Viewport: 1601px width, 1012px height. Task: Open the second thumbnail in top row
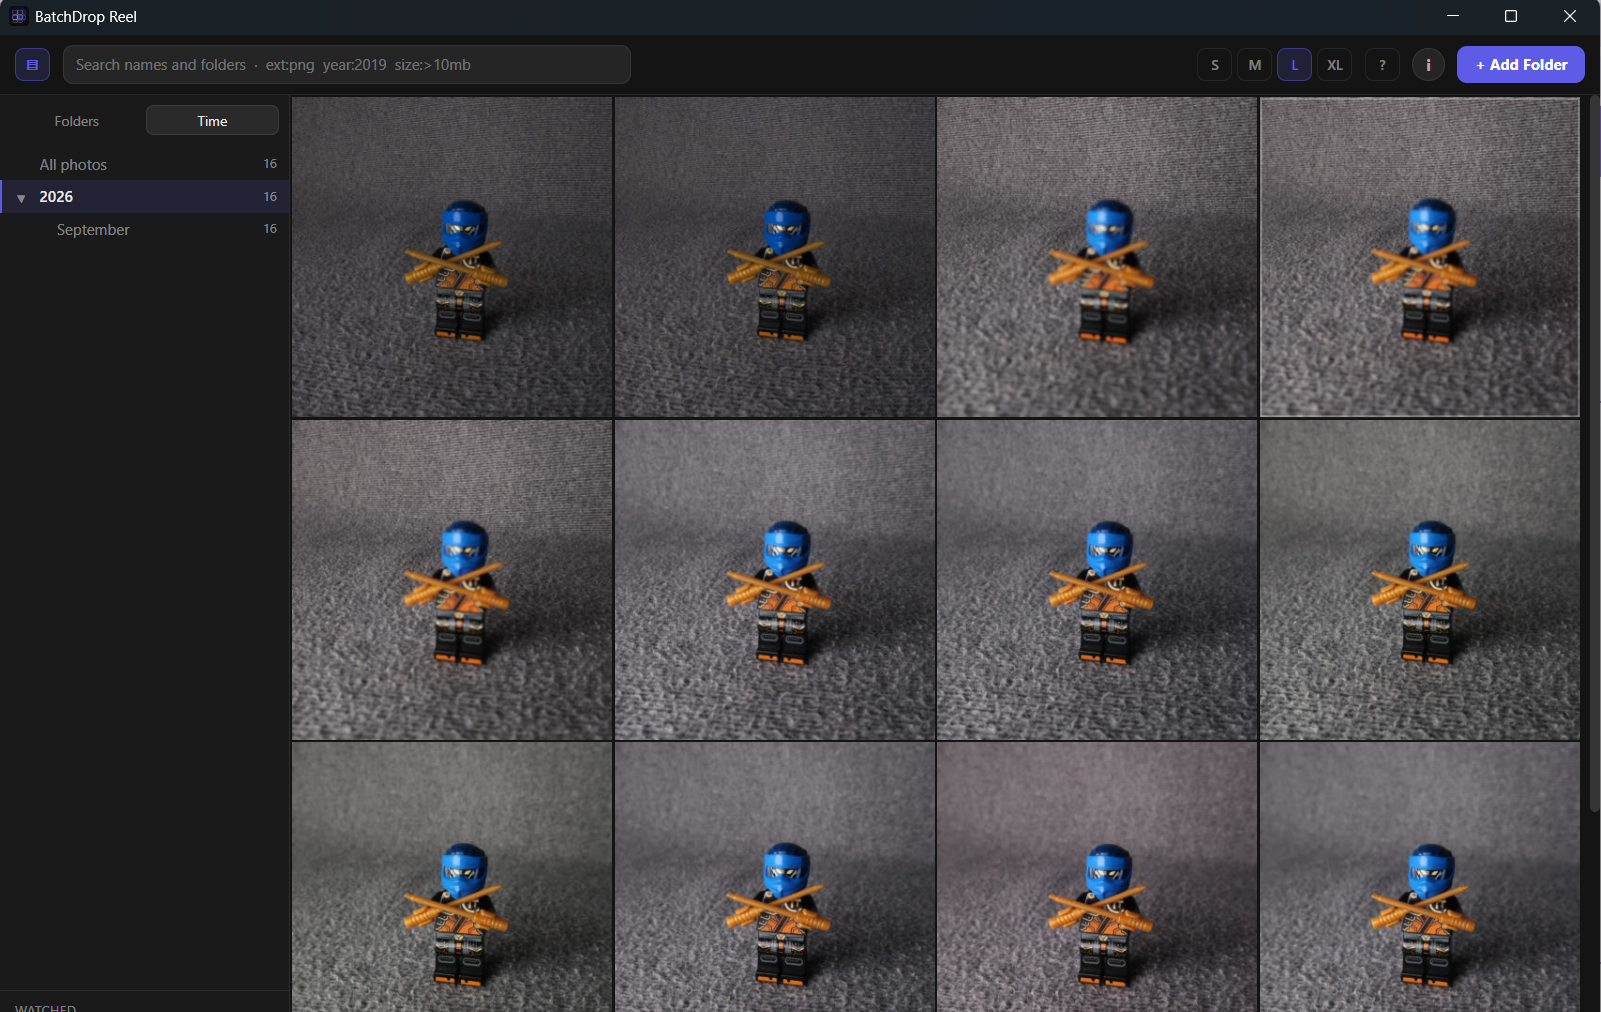(775, 257)
